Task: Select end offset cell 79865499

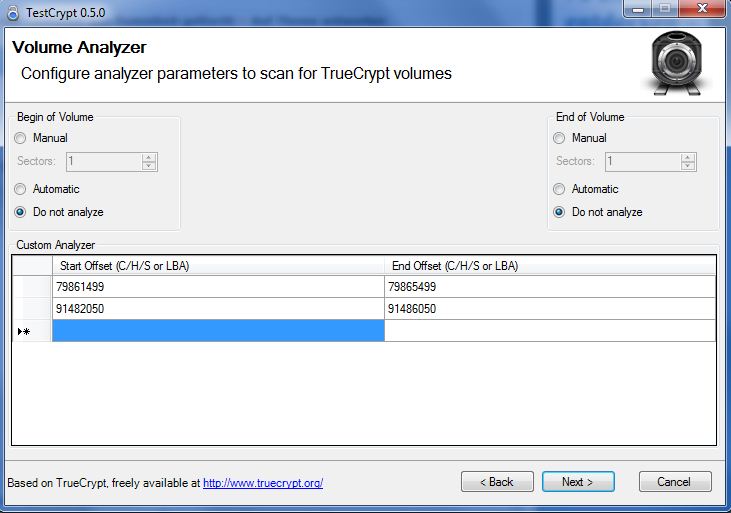Action: click(550, 287)
